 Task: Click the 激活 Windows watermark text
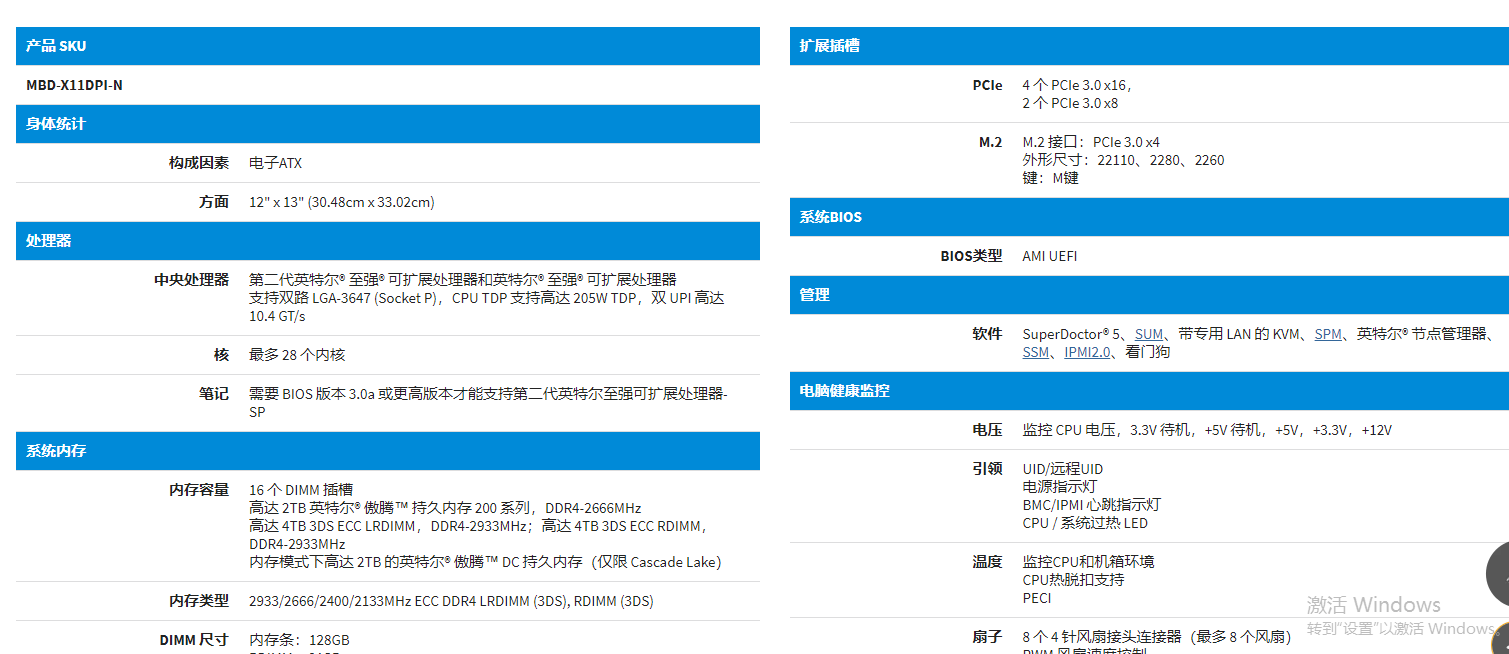point(1373,605)
